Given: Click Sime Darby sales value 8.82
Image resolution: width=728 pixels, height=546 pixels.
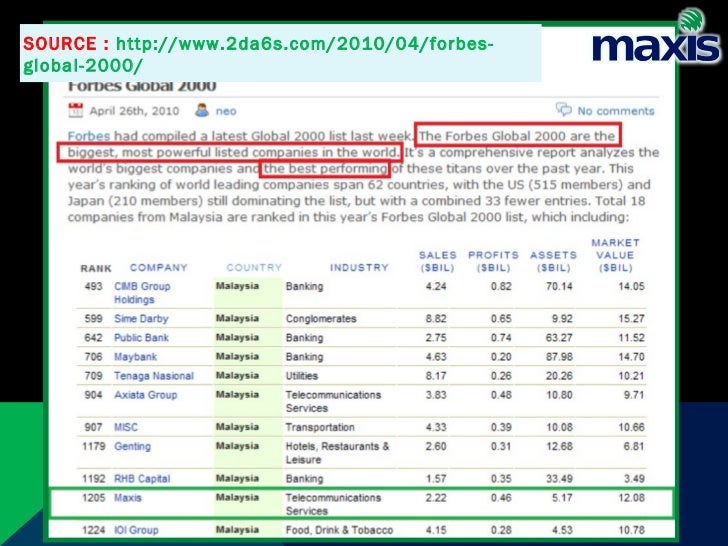Looking at the screenshot, I should [436, 318].
